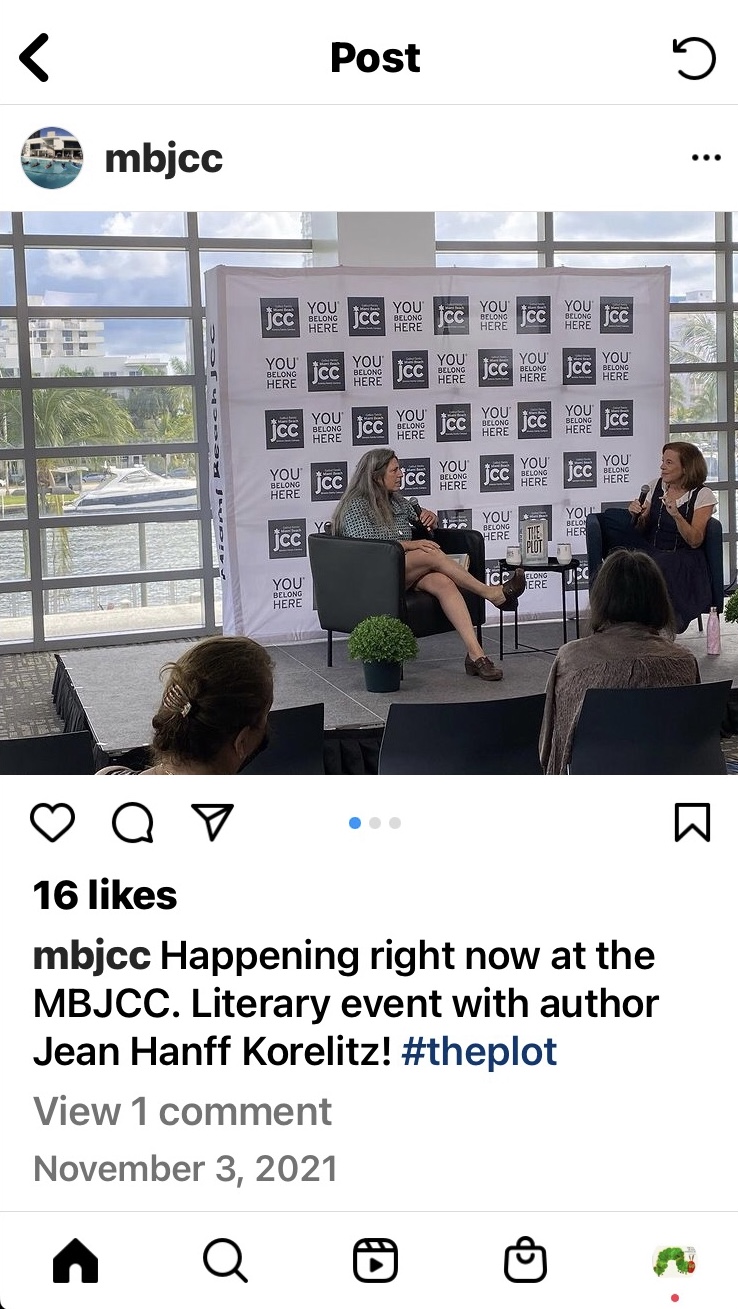Image resolution: width=738 pixels, height=1309 pixels.
Task: Refresh the post with the reload icon
Action: [x=694, y=58]
